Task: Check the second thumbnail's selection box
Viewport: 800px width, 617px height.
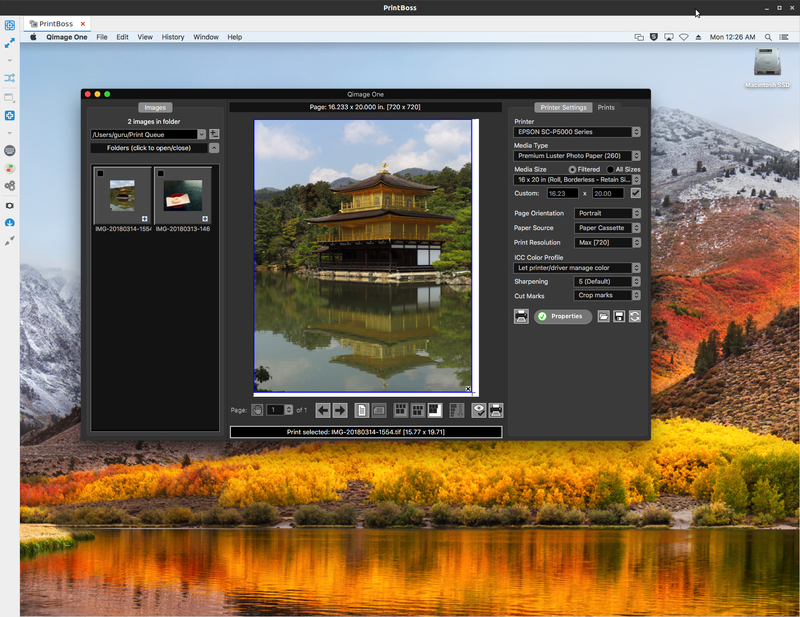Action: (x=161, y=174)
